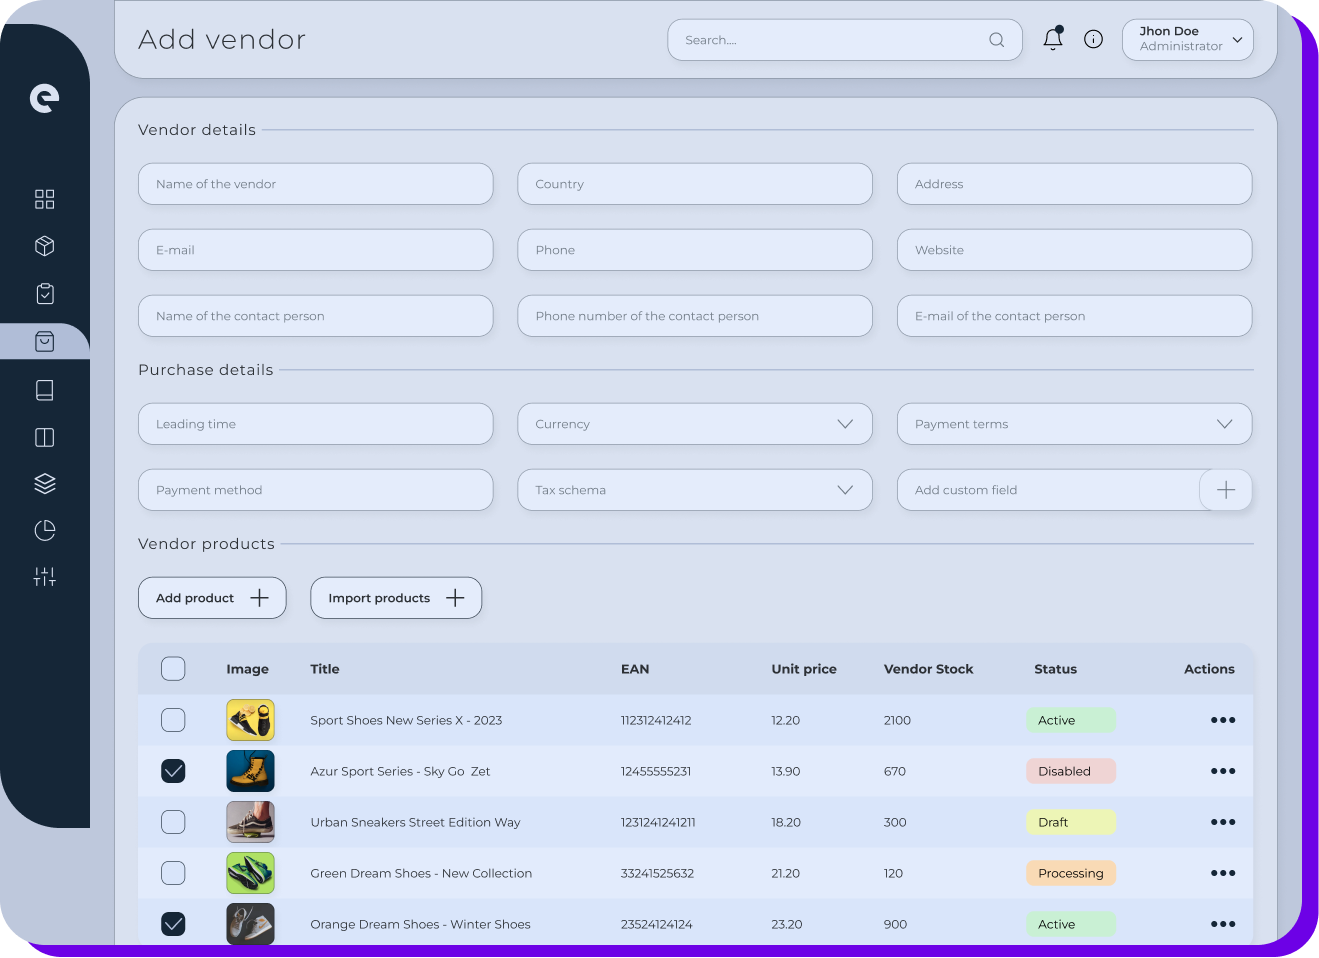Click the shopping bag sidebar icon

(44, 341)
